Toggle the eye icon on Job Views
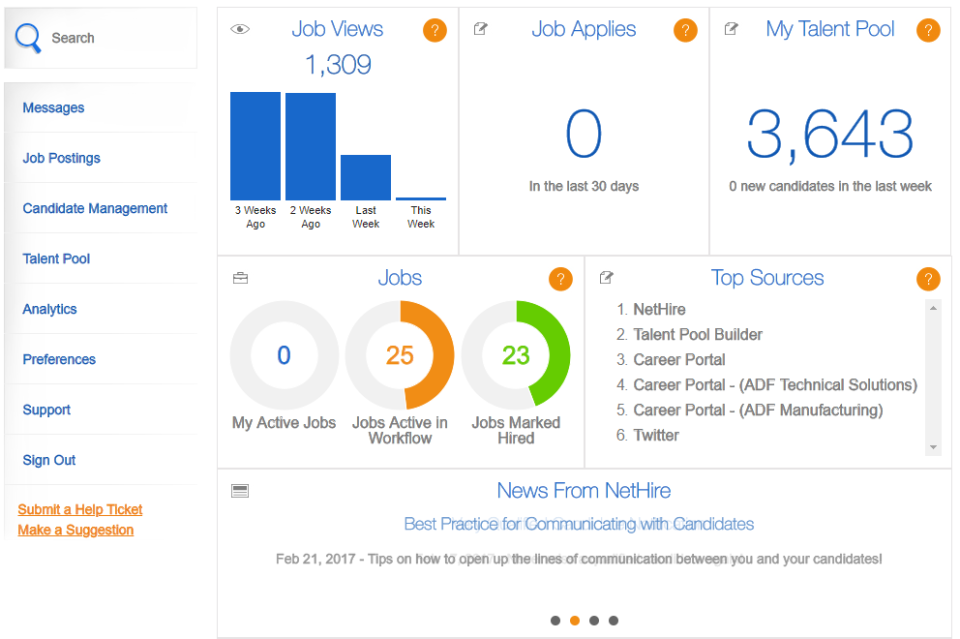The width and height of the screenshot is (960, 639). (239, 30)
